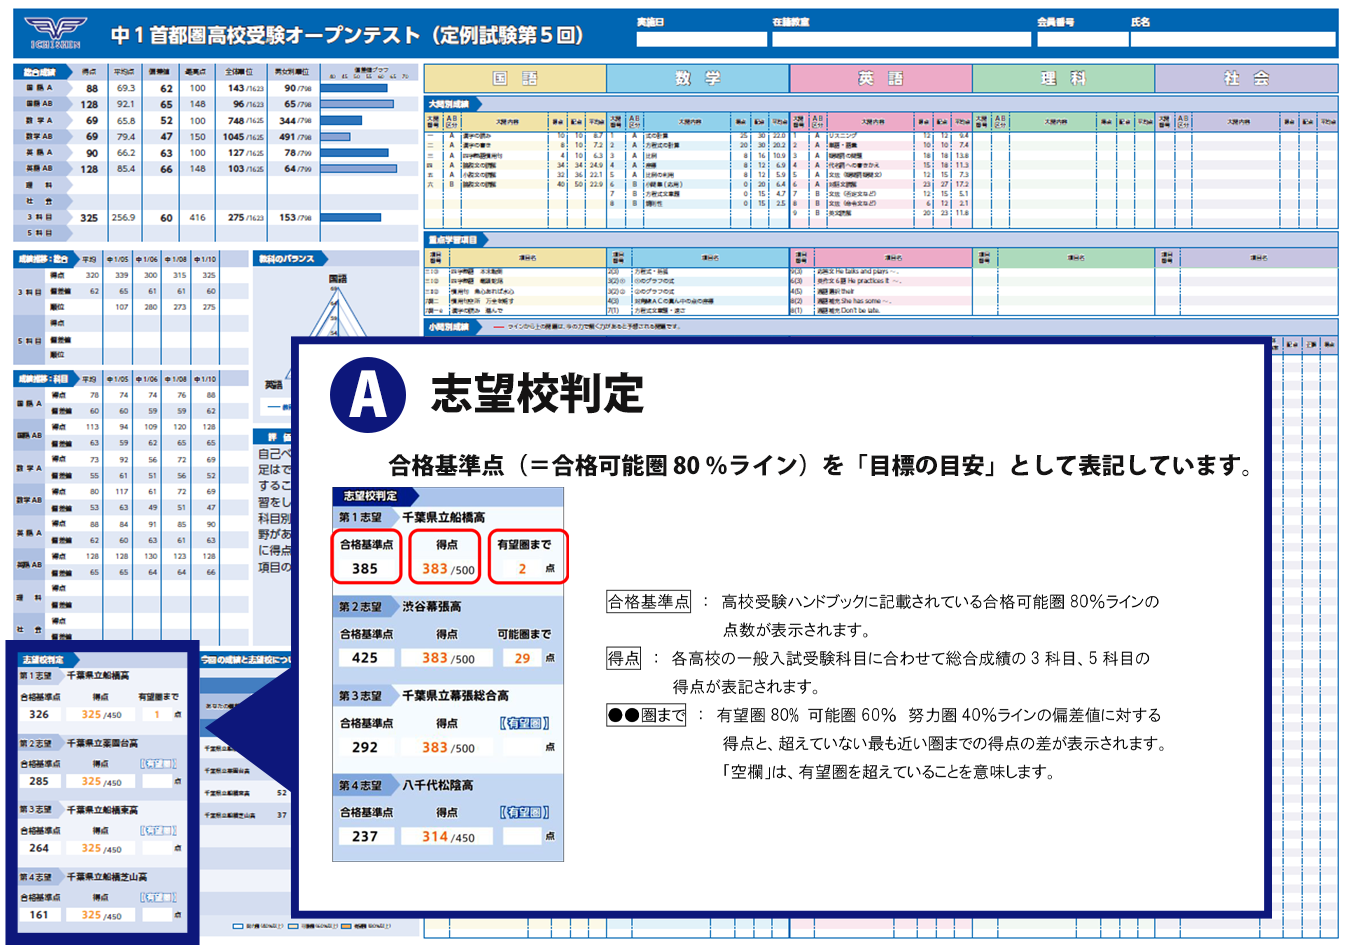Image resolution: width=1352 pixels, height=947 pixels.
Task: Click 【有望圏】 label for 八千代松陰高
Action: click(x=524, y=813)
